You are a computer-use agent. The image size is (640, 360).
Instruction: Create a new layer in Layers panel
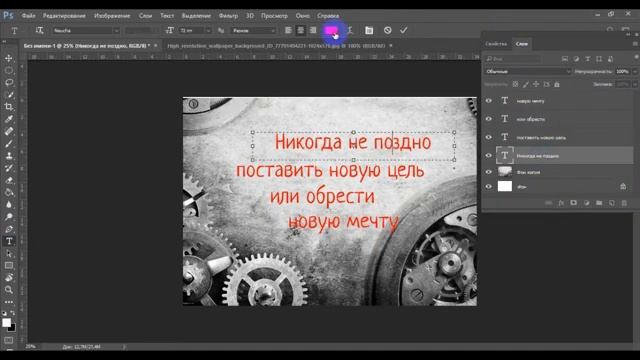coord(611,203)
